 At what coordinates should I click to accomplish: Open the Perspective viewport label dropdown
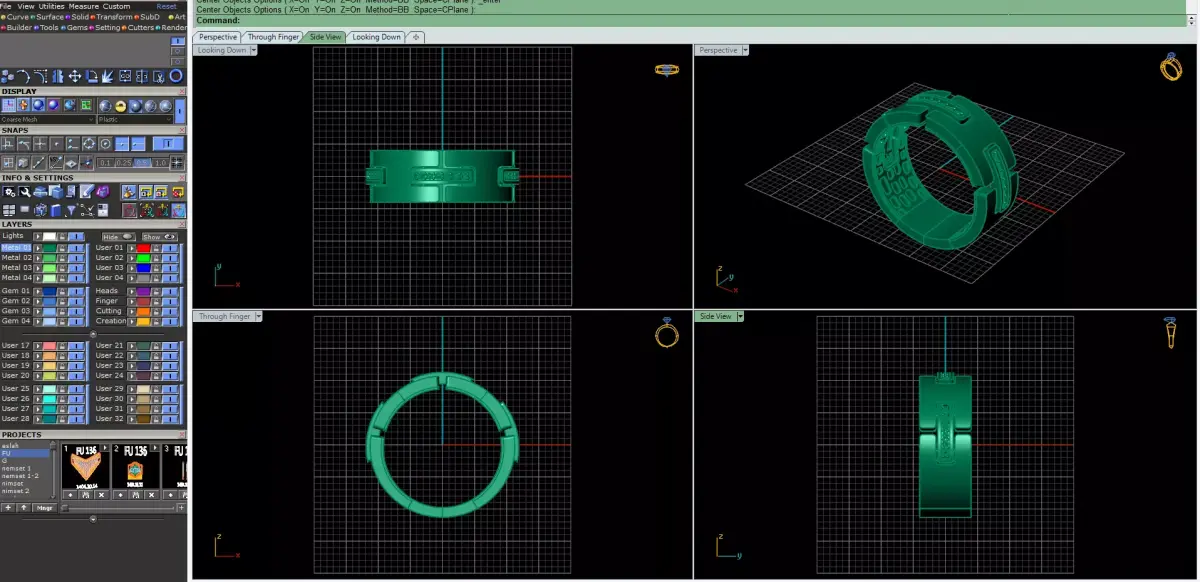(745, 50)
